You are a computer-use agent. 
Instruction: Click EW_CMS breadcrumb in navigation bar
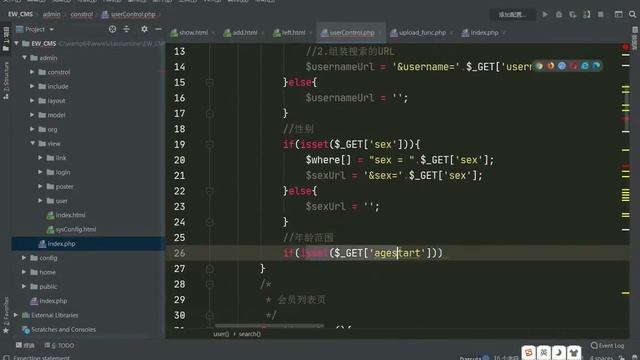tap(20, 14)
